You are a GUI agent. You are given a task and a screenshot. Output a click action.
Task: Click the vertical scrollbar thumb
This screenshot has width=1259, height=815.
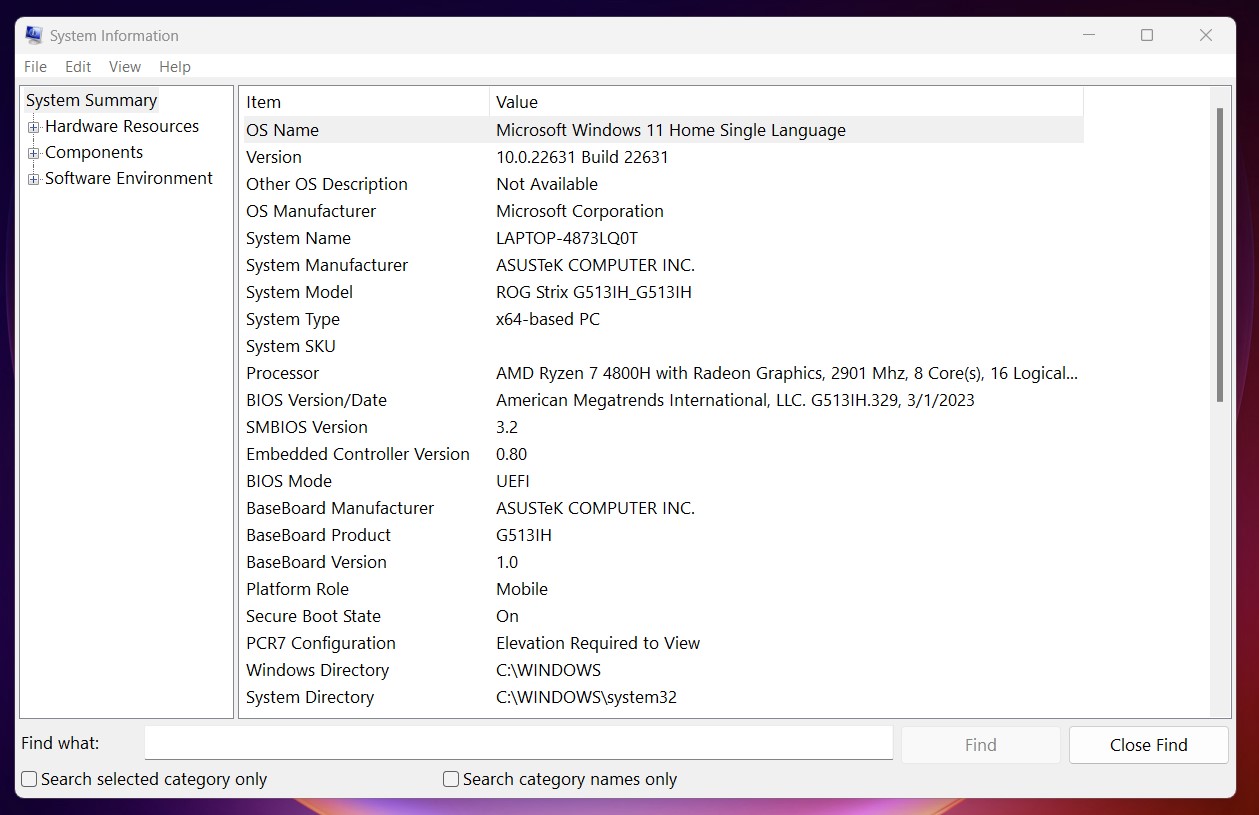coord(1220,255)
